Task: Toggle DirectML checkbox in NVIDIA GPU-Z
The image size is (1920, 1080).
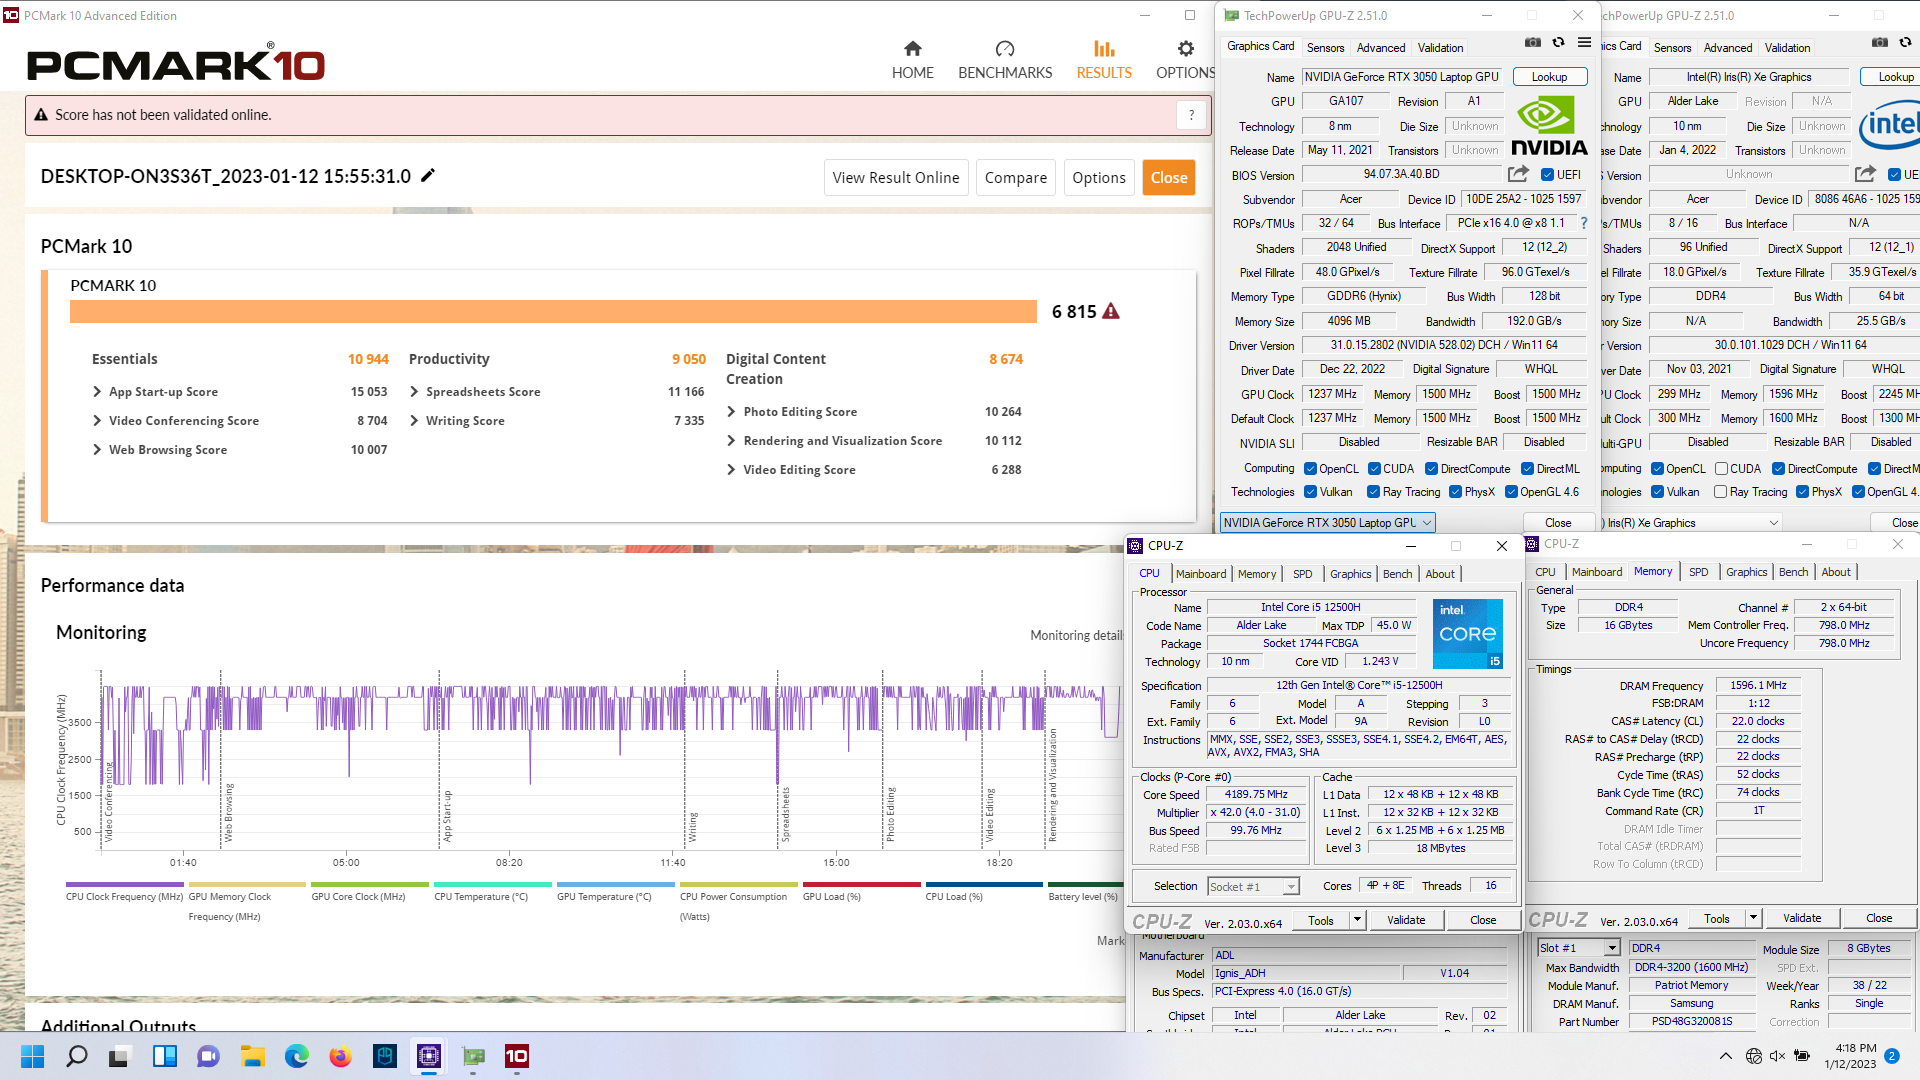Action: click(x=1527, y=469)
